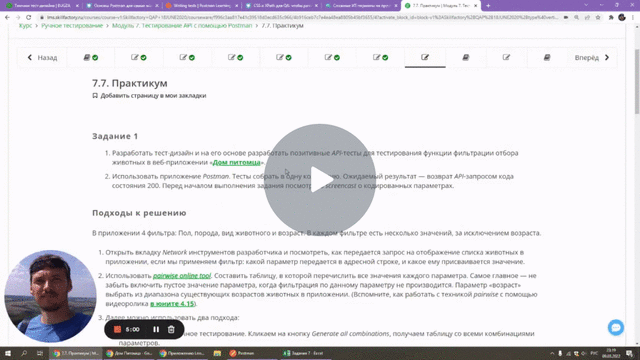Open the blue chat support bubble
The height and width of the screenshot is (360, 640).
616,327
